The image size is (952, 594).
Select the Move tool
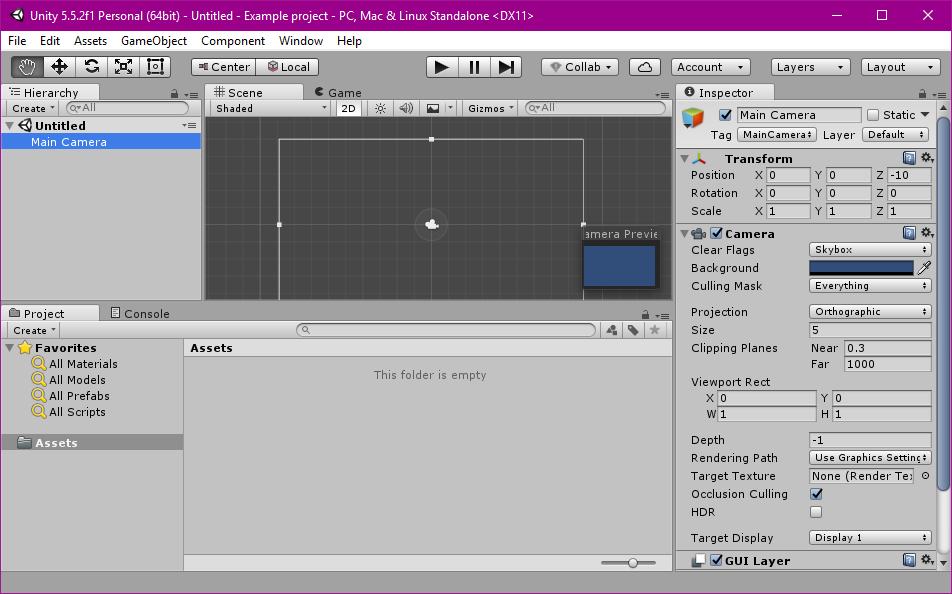(x=60, y=67)
